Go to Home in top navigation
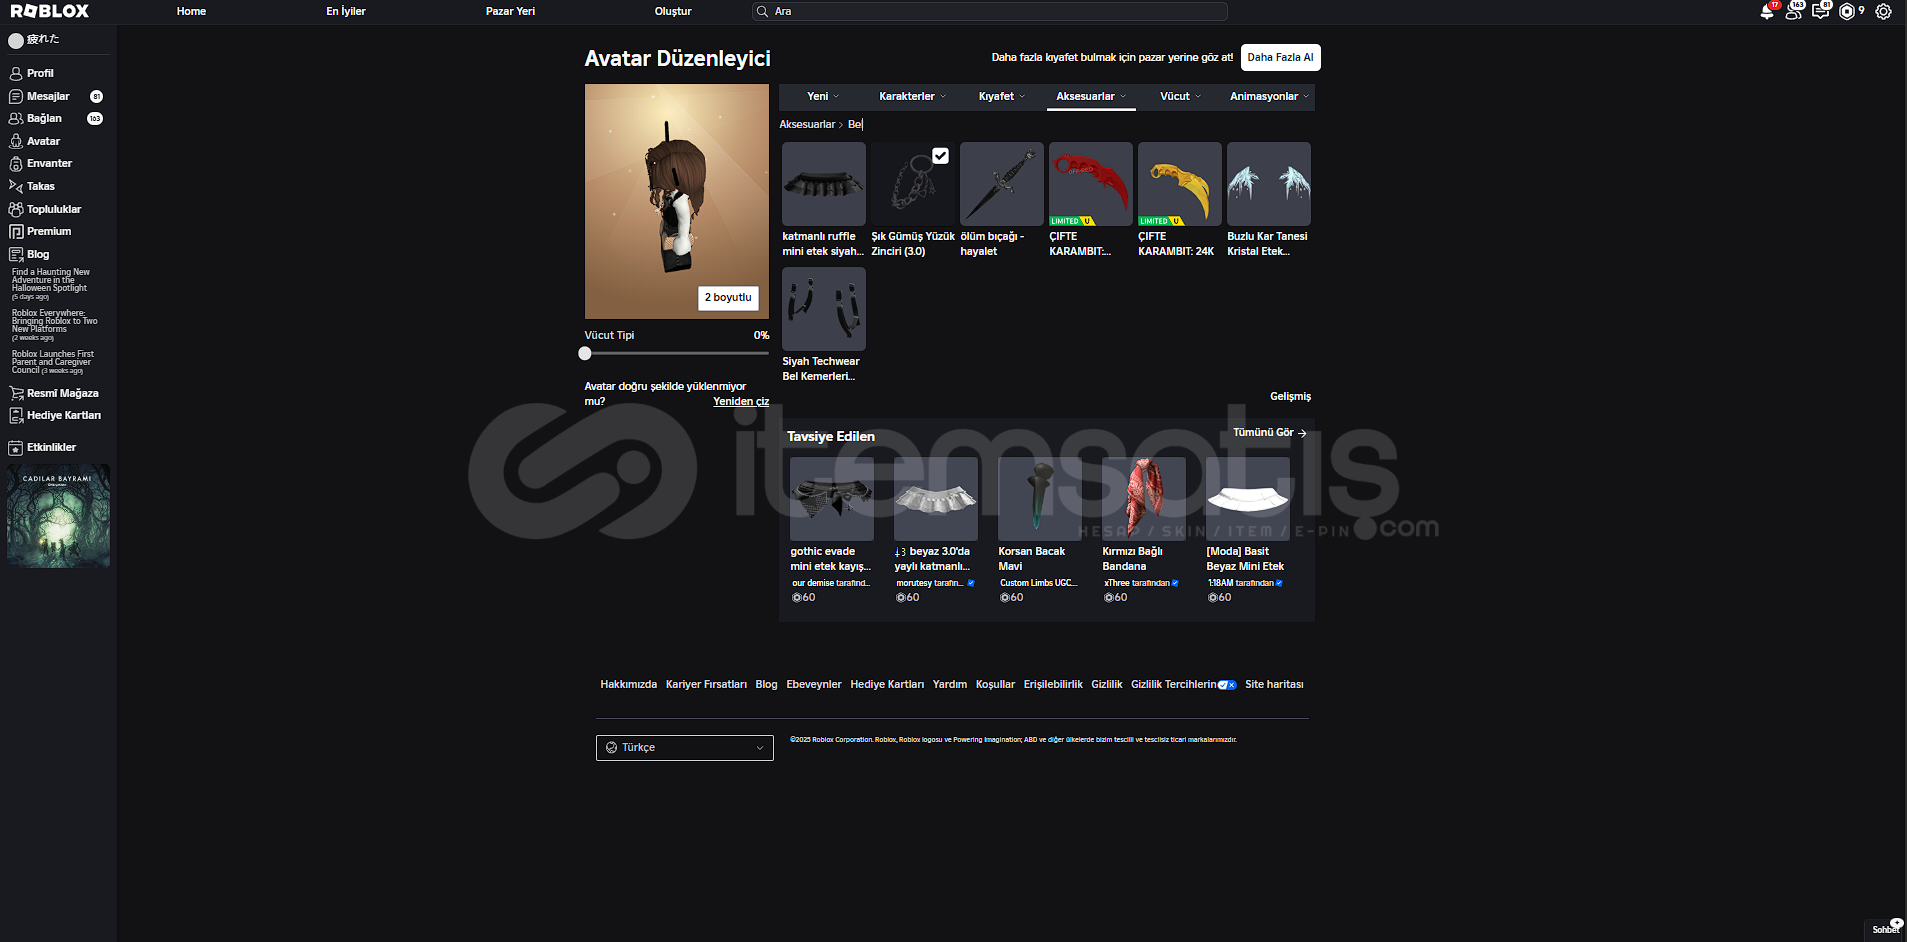 (191, 11)
